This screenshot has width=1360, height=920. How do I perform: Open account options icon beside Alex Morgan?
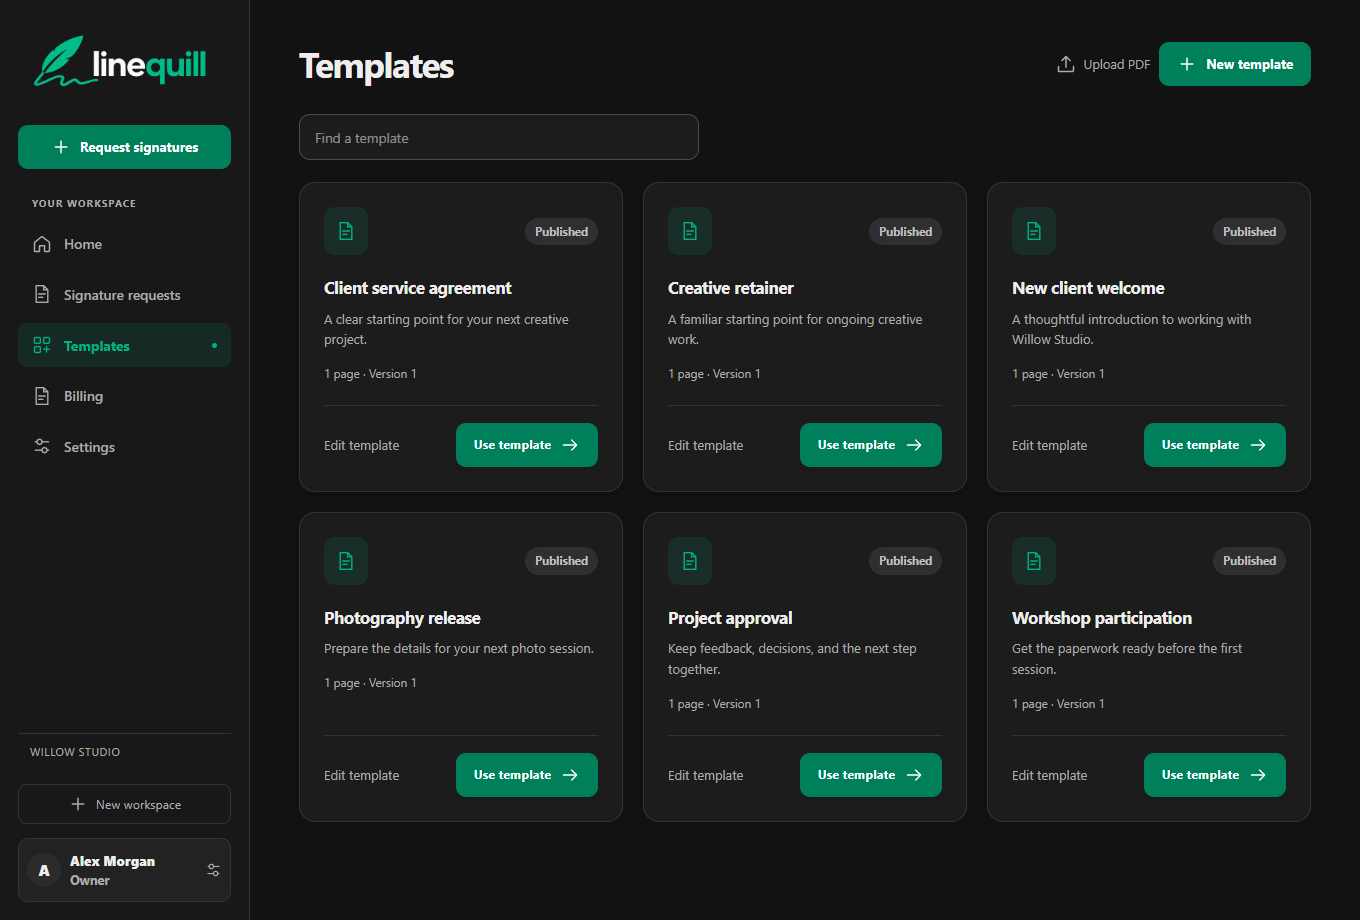point(213,870)
